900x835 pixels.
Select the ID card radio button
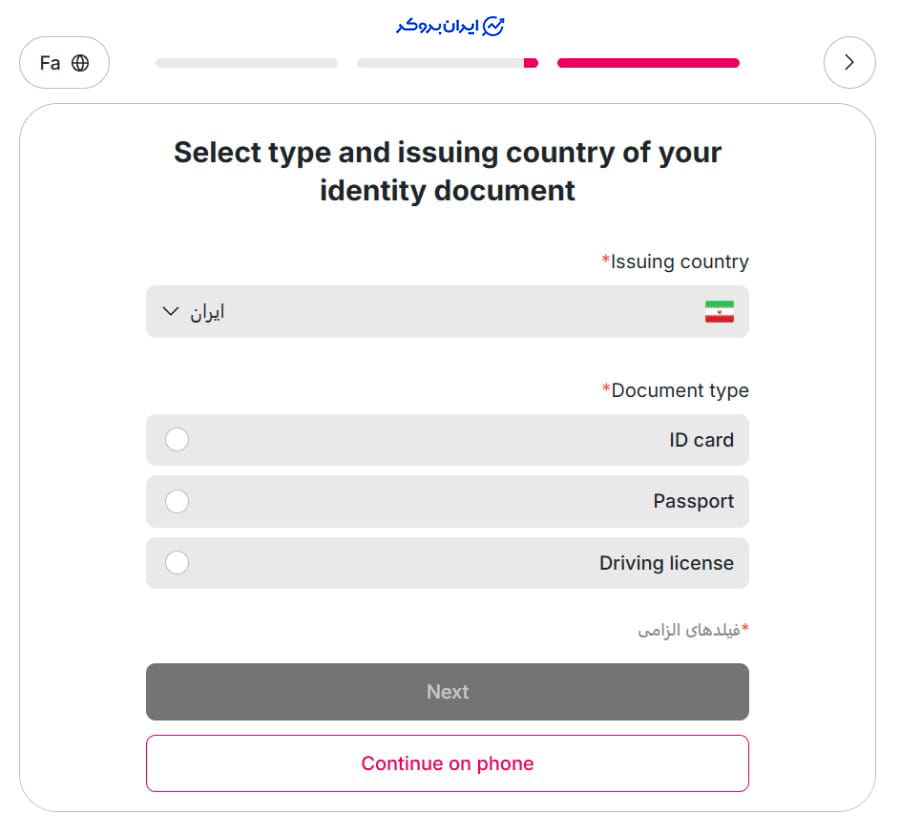coord(177,440)
